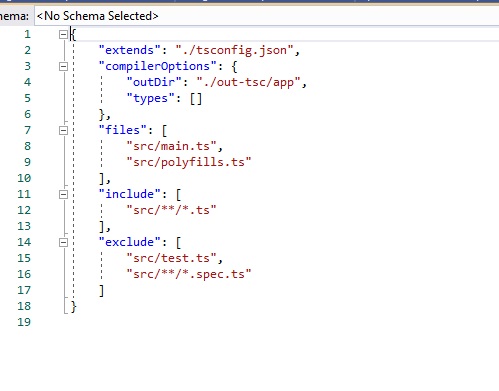Screen dimensions: 499x391
Task: Click the "compilerOptions" key
Action: click(158, 66)
